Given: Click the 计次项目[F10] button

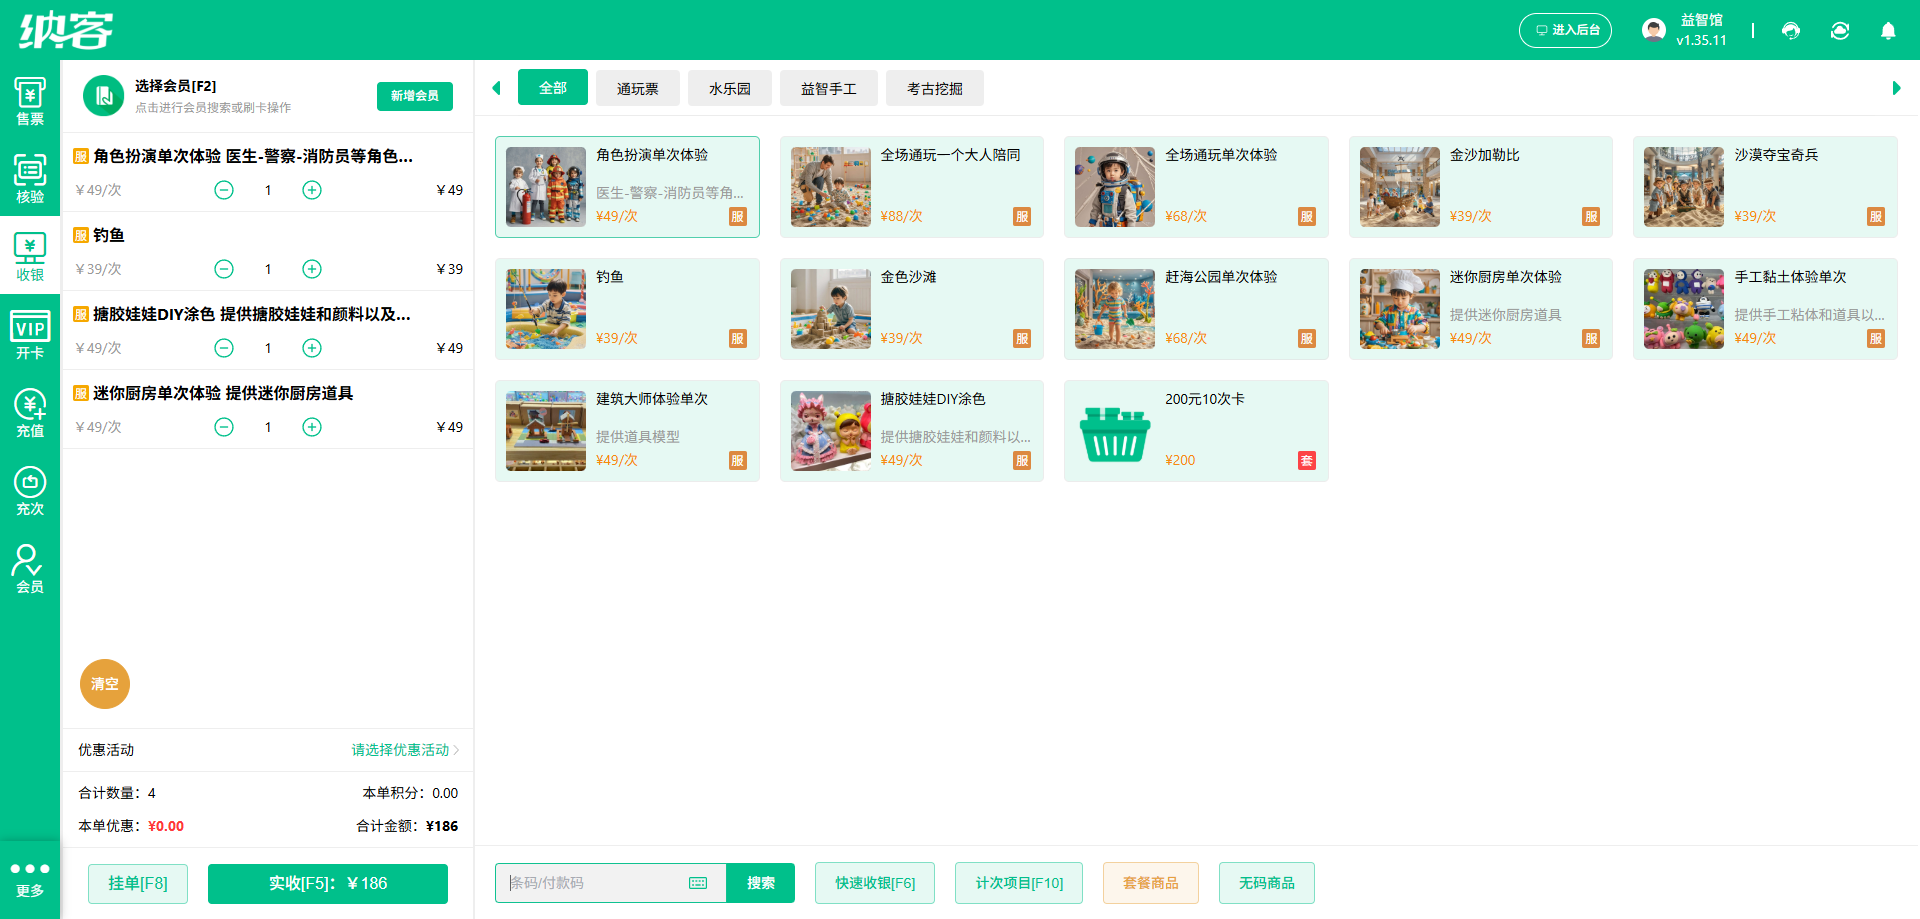Looking at the screenshot, I should click(x=1019, y=883).
